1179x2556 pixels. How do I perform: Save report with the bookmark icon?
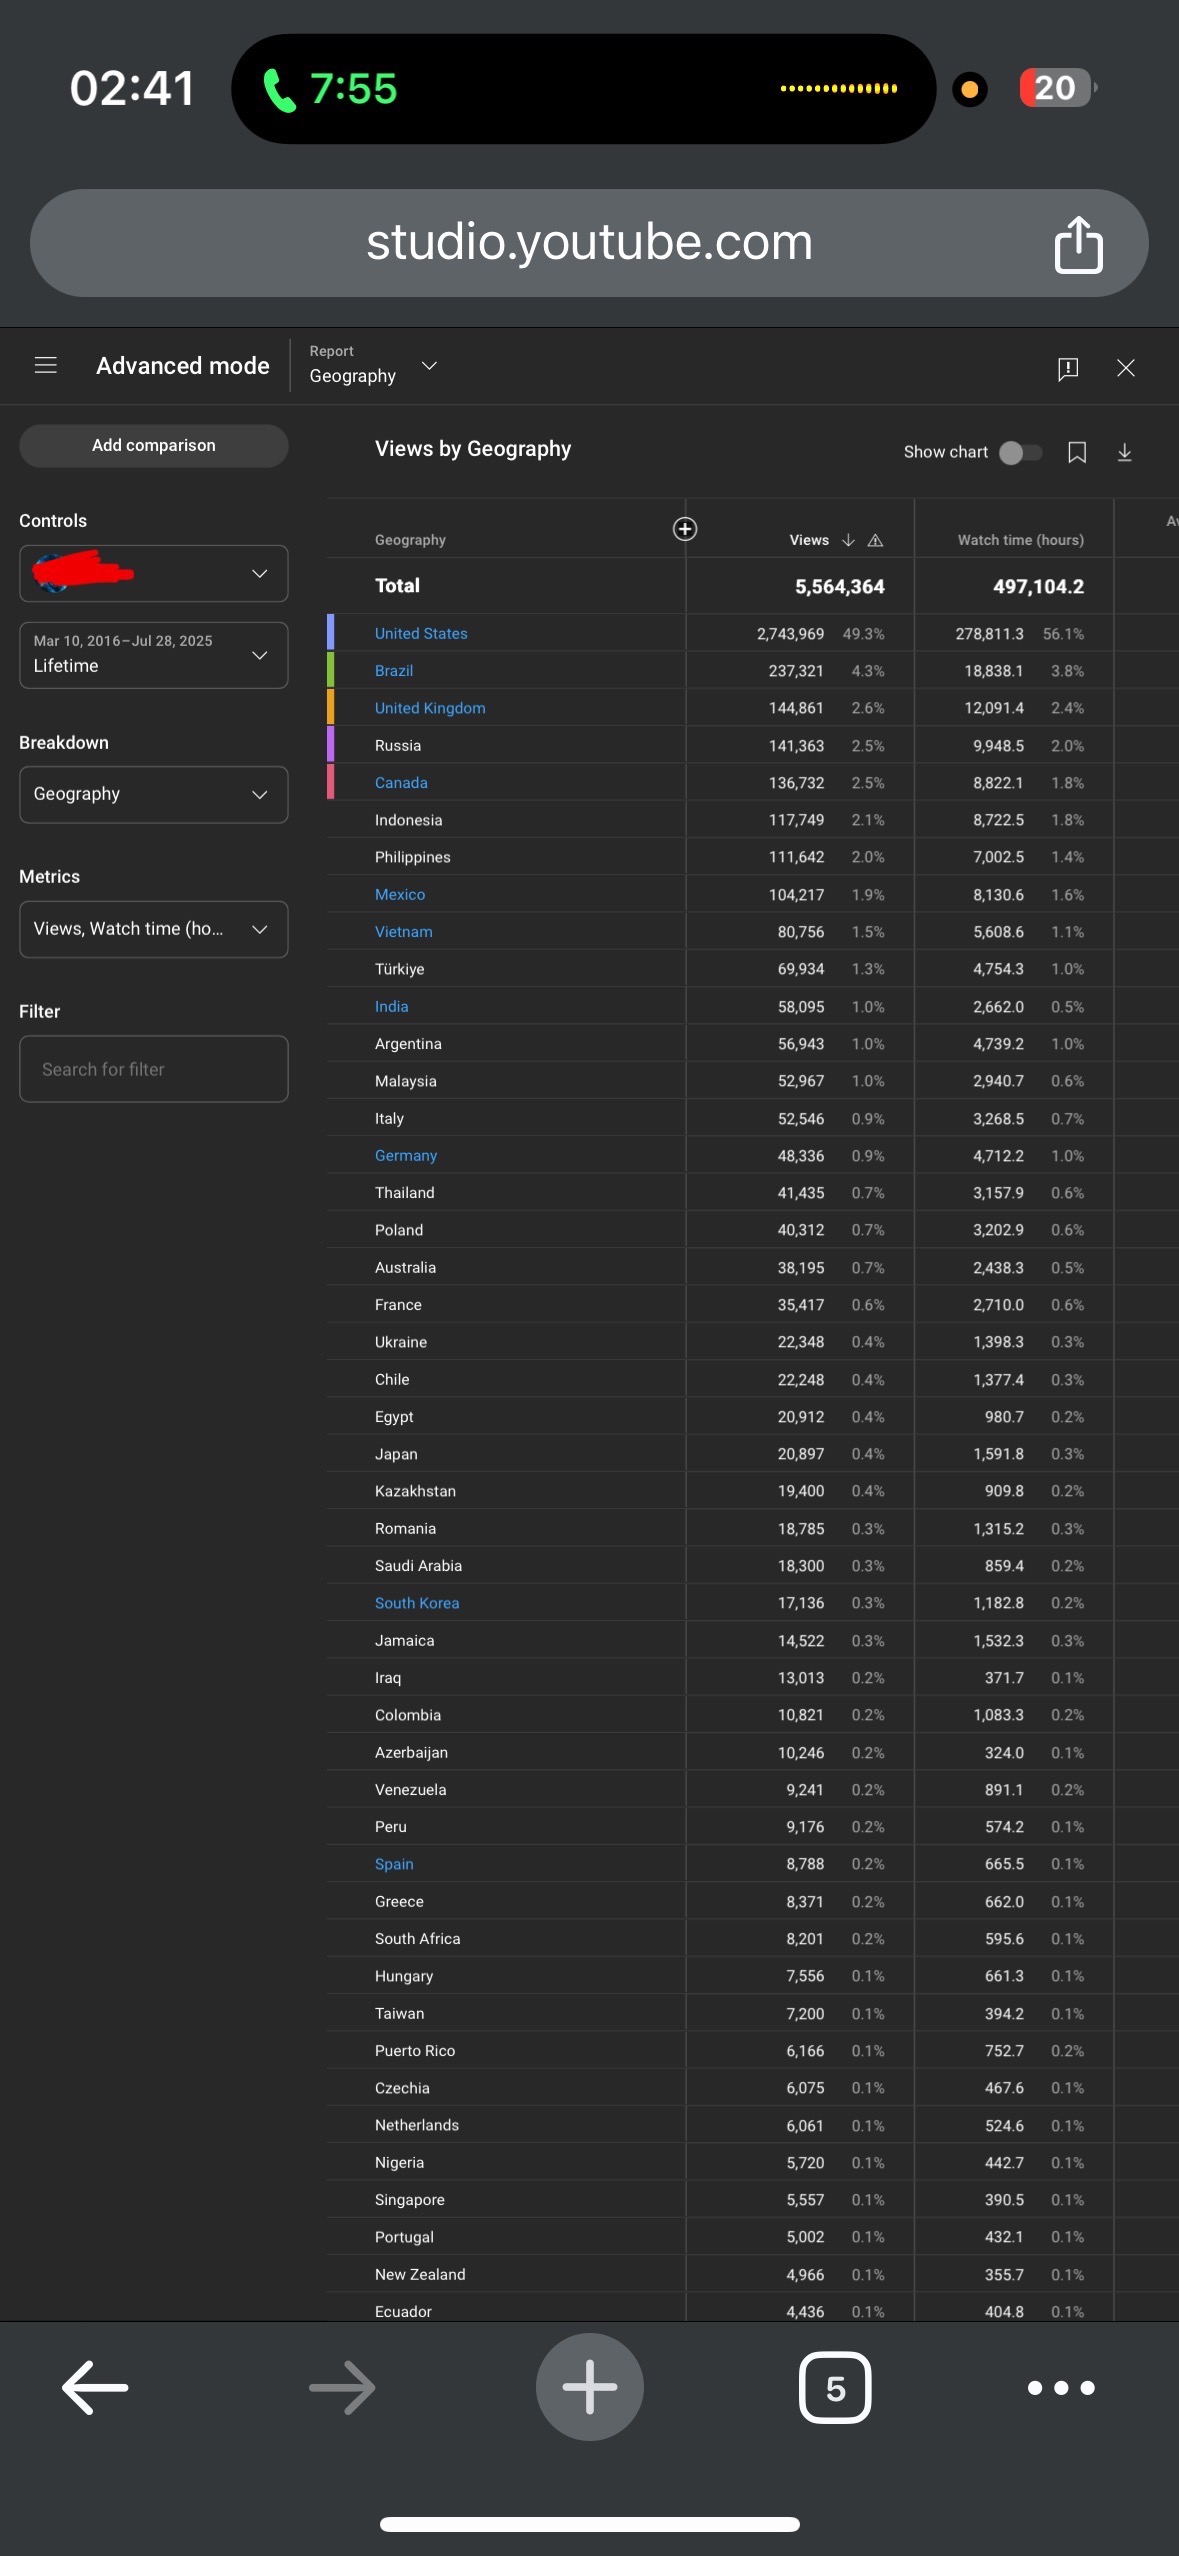coord(1077,452)
